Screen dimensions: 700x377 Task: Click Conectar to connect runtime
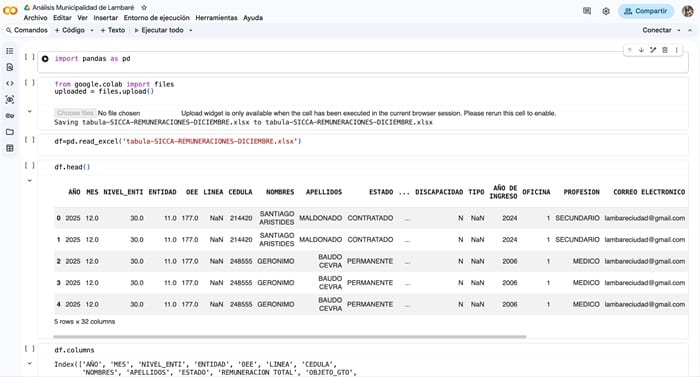click(x=657, y=30)
